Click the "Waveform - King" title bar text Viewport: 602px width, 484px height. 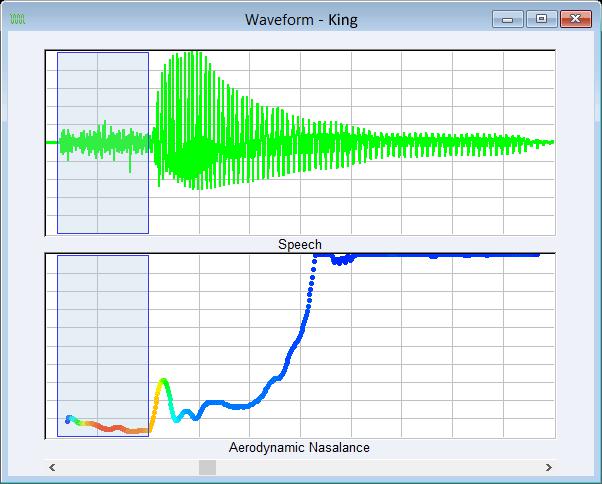pos(300,19)
